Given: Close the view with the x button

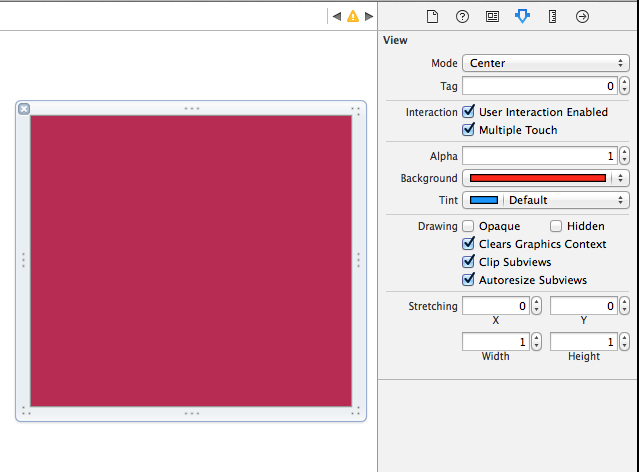Looking at the screenshot, I should click(24, 109).
